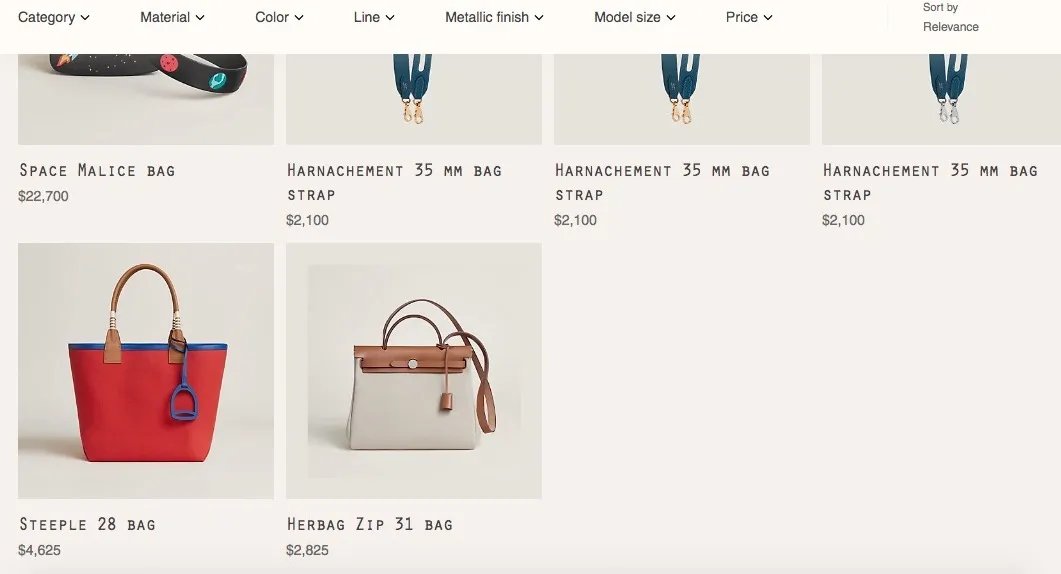Open the Line filter dropdown
The height and width of the screenshot is (574, 1061).
[x=374, y=18]
